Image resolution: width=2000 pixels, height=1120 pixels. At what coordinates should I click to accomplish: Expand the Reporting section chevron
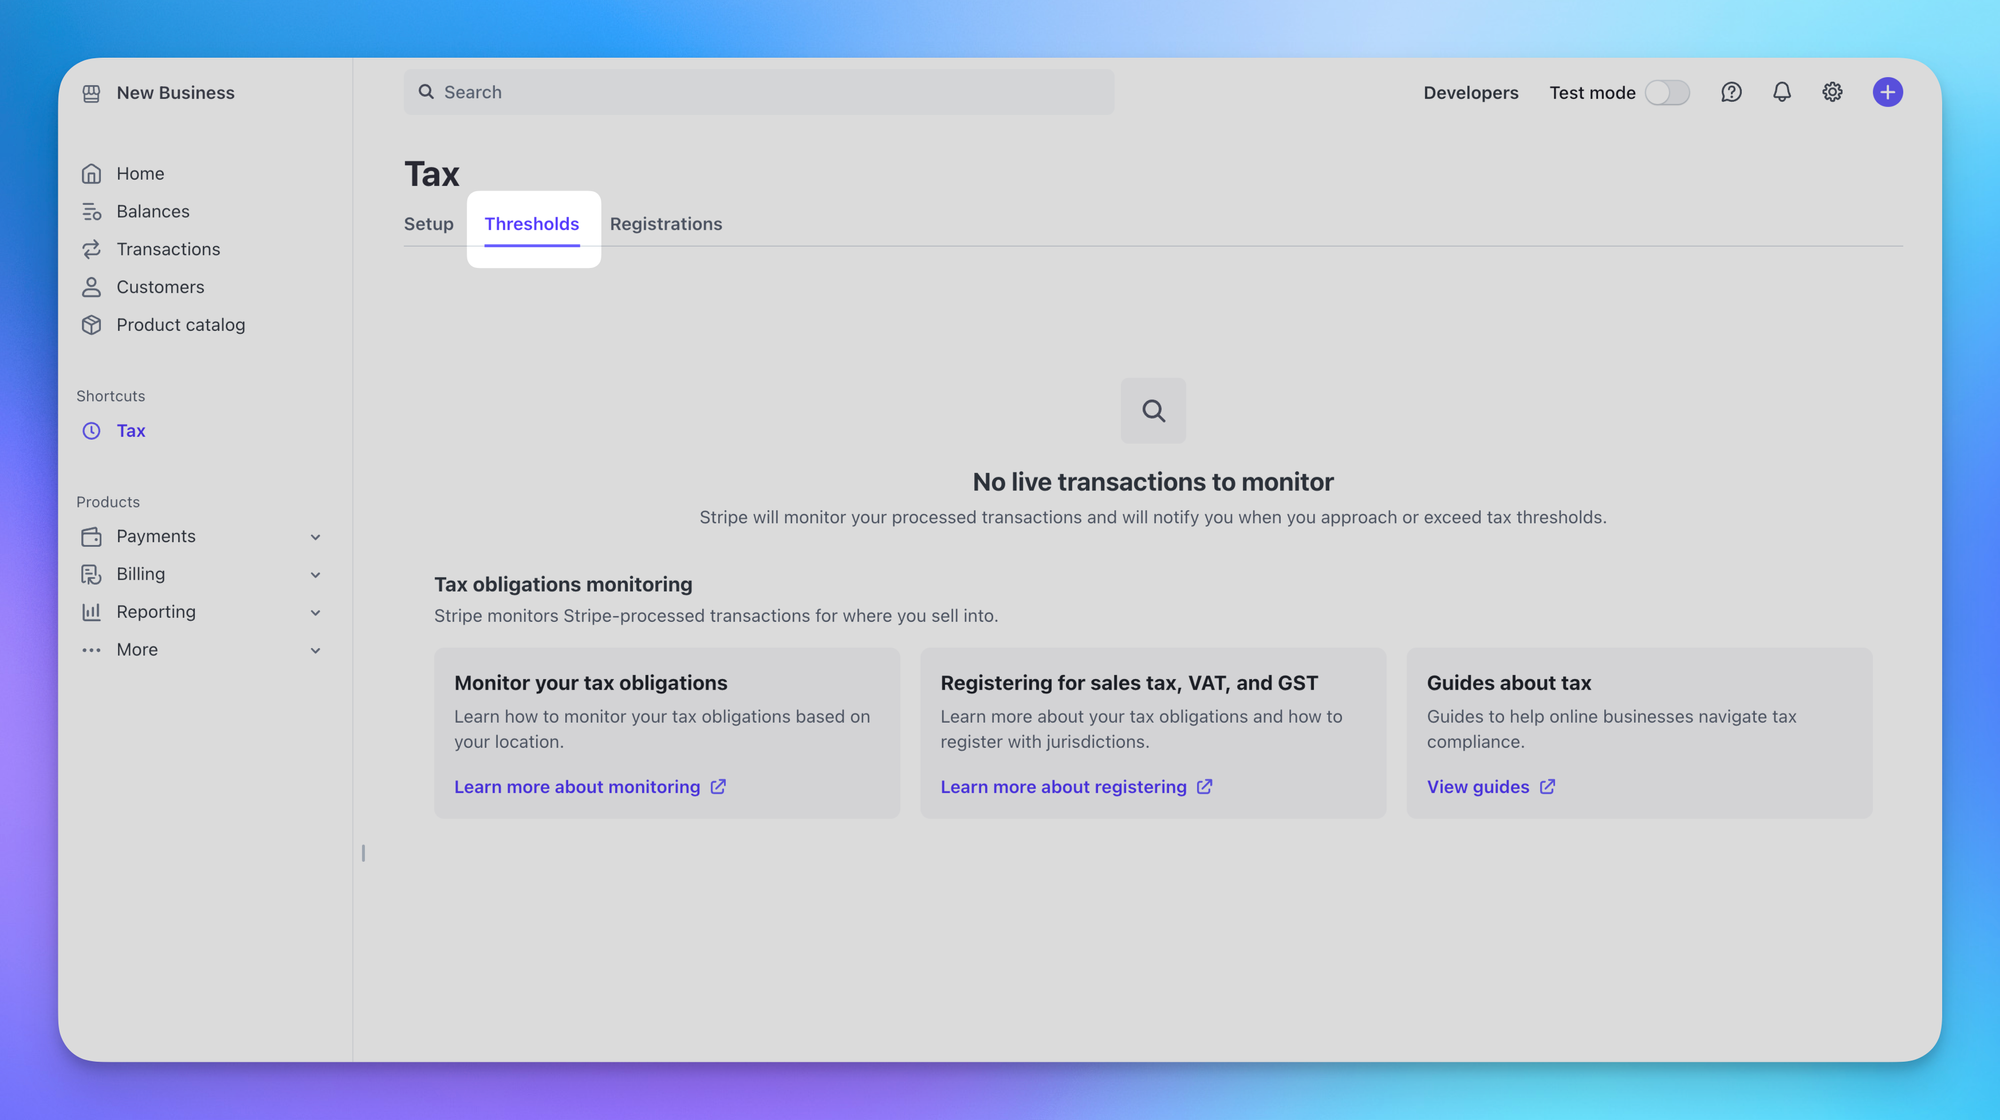(x=315, y=613)
